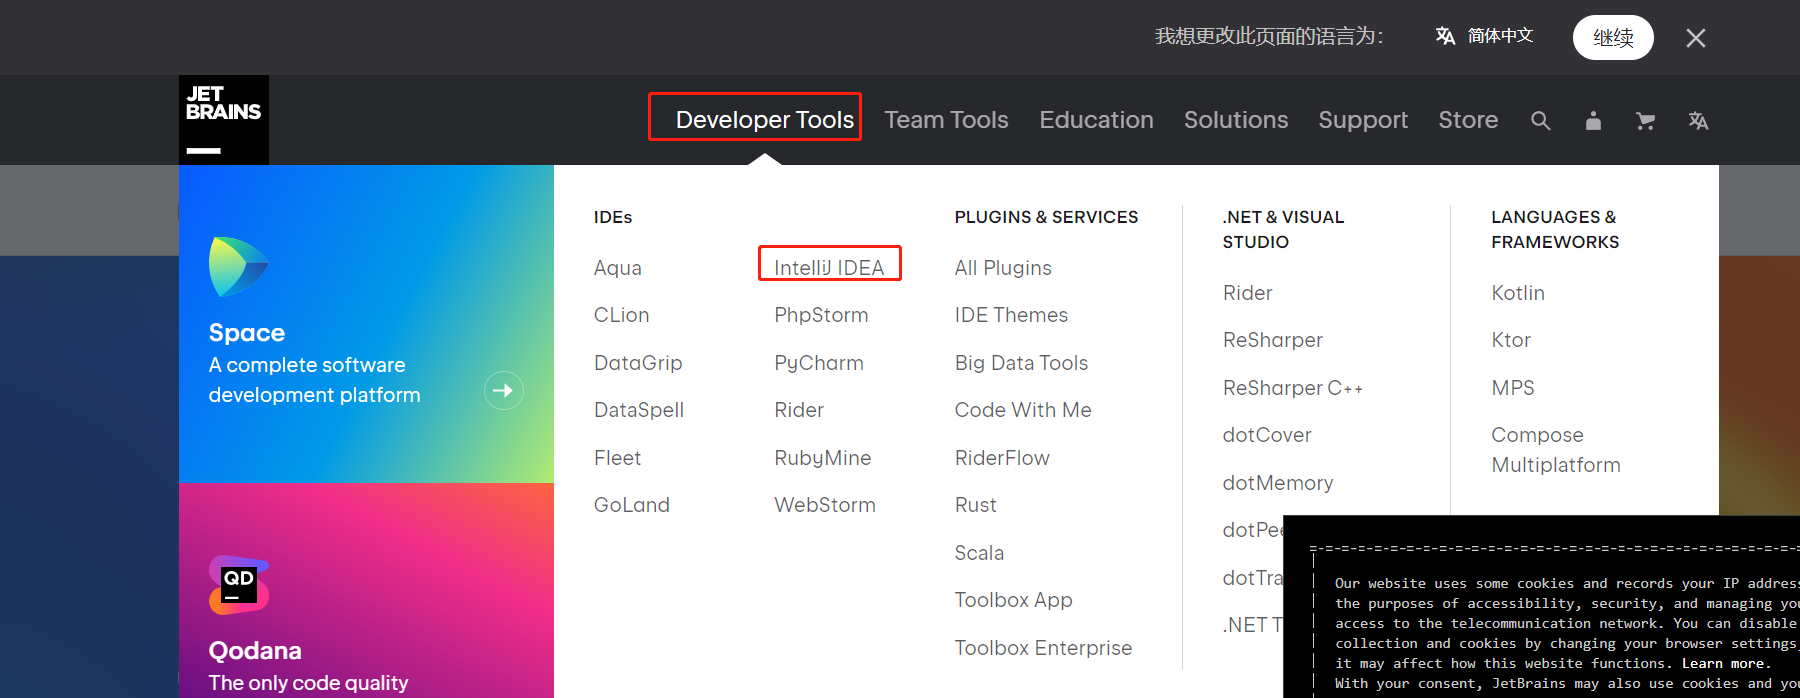Select IntelliJ IDEA from IDEs list
Image resolution: width=1800 pixels, height=698 pixels.
pos(829,268)
